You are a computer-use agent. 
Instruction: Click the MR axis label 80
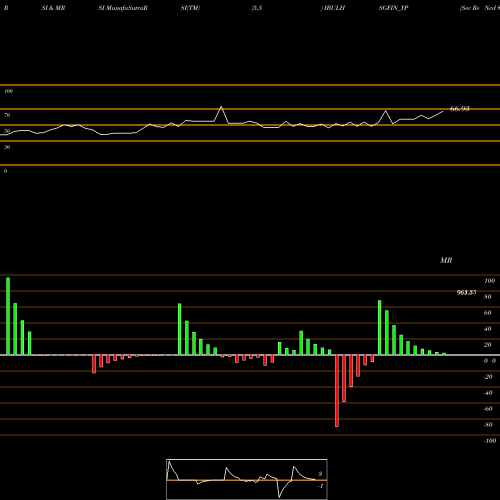click(488, 297)
